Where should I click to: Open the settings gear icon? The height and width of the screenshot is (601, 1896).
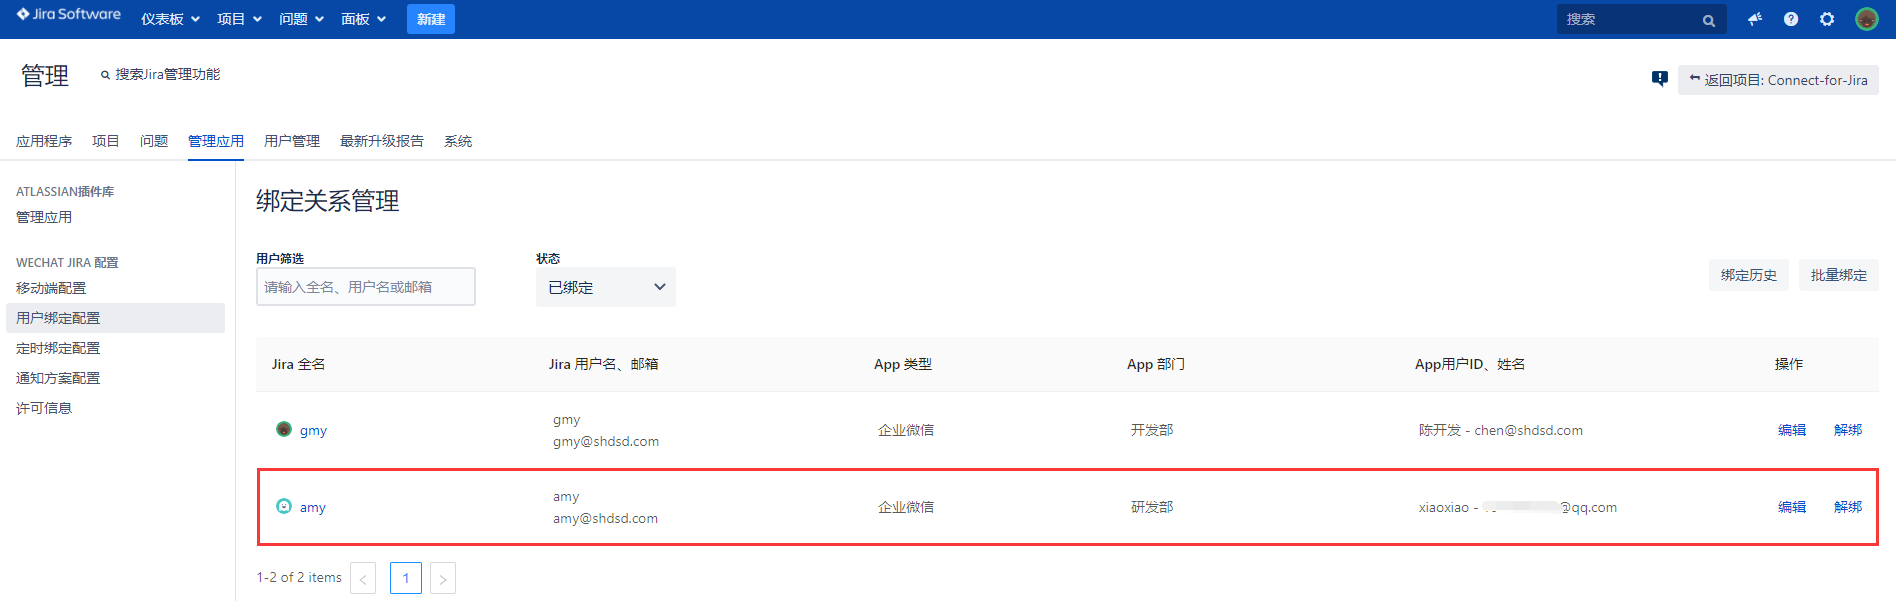click(1827, 19)
